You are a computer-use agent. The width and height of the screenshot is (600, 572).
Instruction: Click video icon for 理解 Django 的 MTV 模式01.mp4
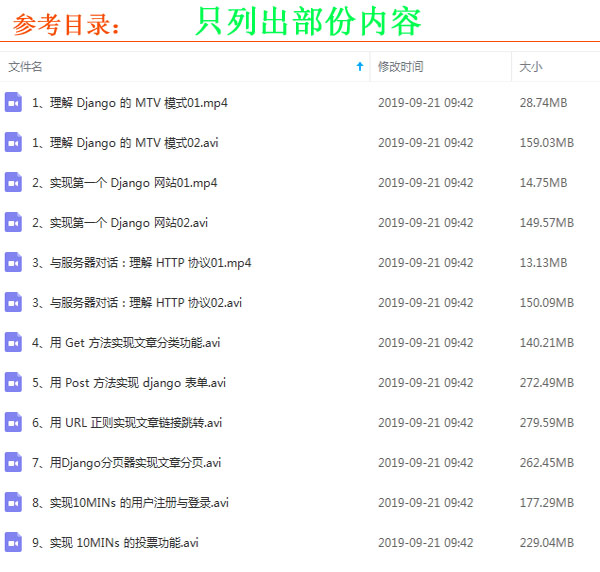(13, 102)
